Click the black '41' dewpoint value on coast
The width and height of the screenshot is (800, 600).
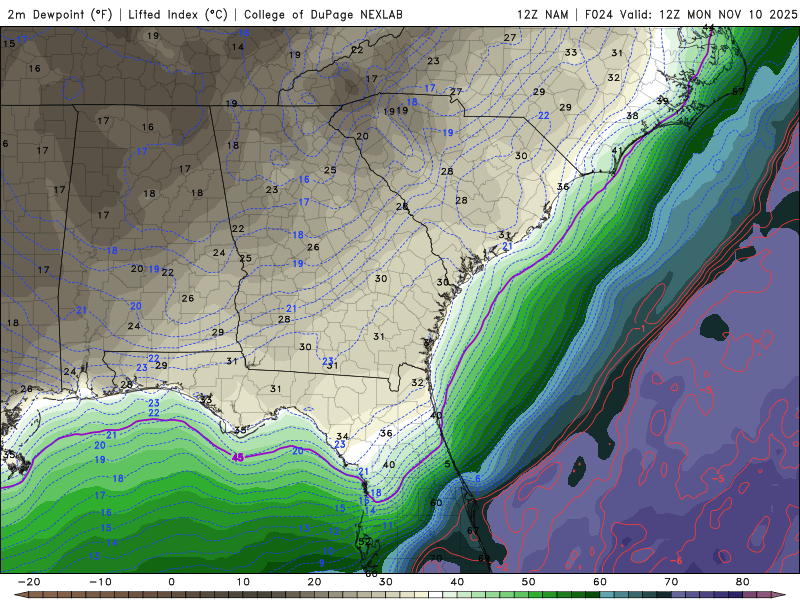(617, 151)
